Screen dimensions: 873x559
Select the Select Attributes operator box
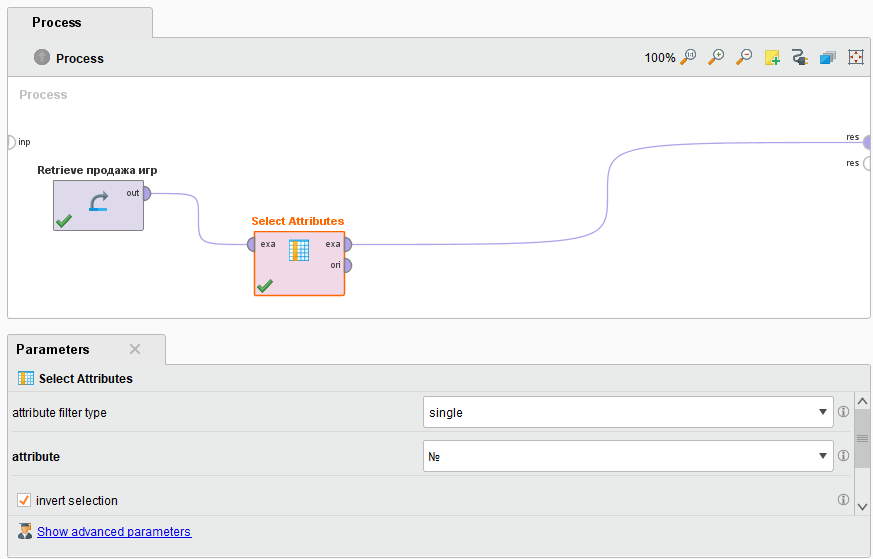(300, 263)
